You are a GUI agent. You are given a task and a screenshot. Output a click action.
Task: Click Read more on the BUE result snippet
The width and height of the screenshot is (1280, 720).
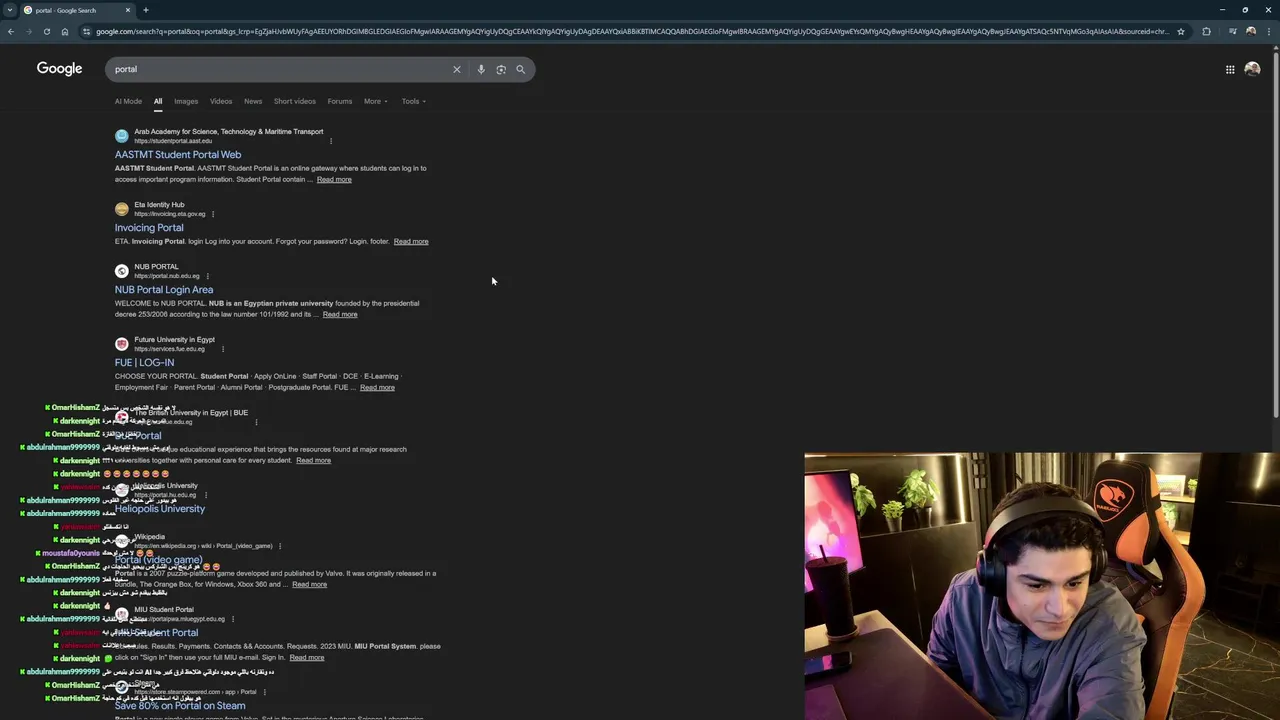coord(313,460)
